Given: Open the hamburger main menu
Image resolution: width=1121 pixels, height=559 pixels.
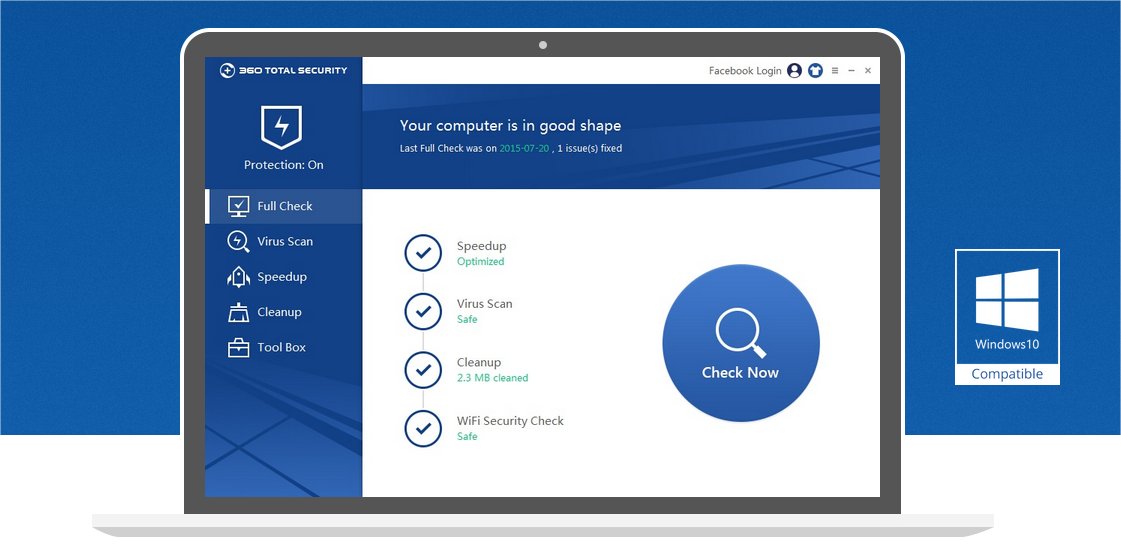Looking at the screenshot, I should point(835,71).
